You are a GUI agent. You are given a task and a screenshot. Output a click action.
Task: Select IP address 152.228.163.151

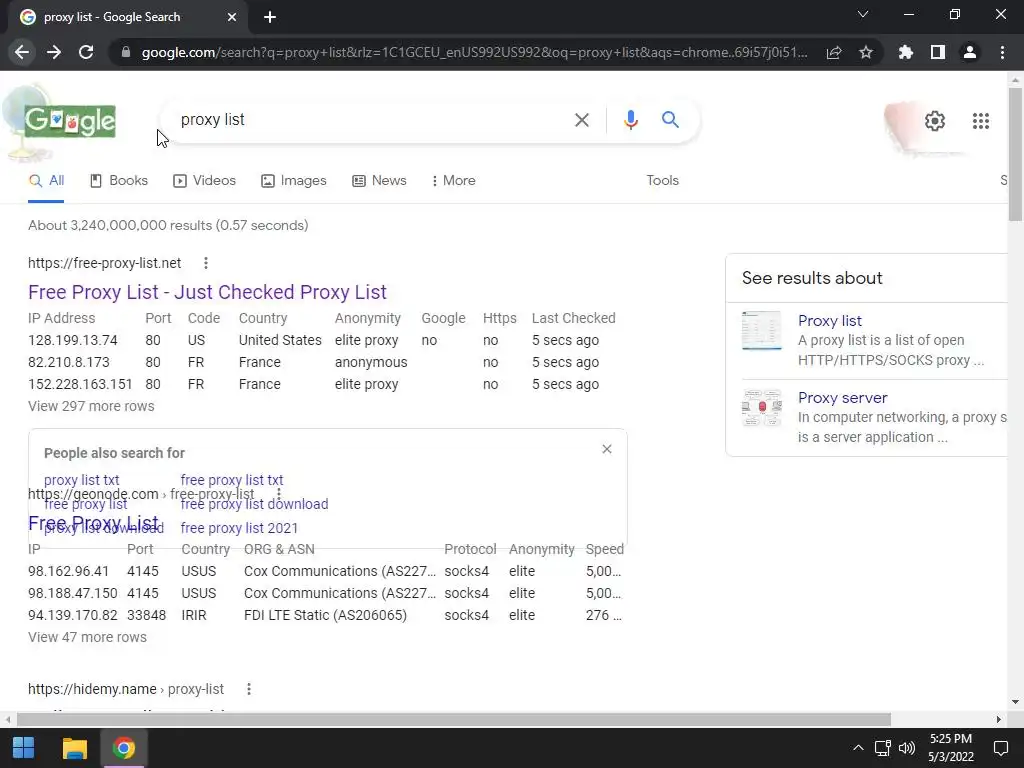(80, 384)
